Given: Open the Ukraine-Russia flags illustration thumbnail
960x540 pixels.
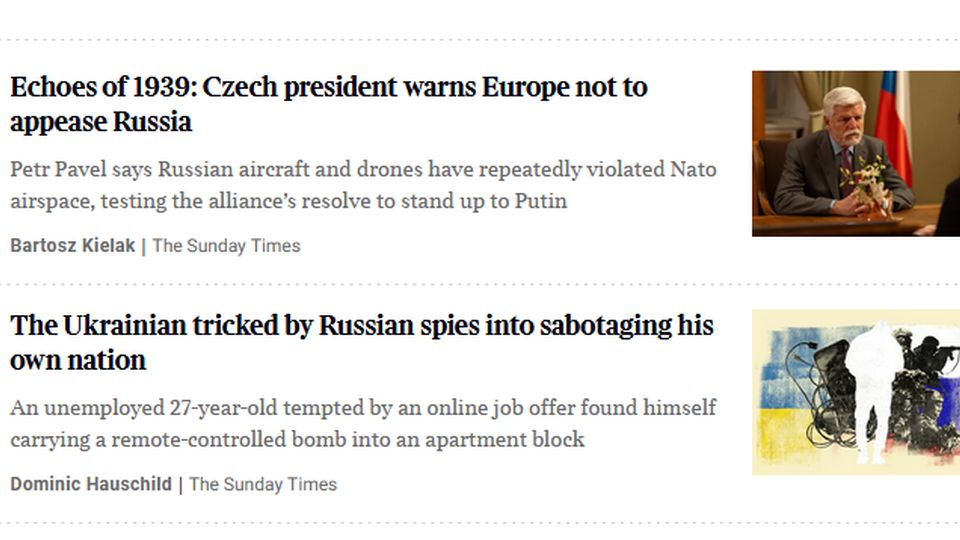Looking at the screenshot, I should (855, 392).
